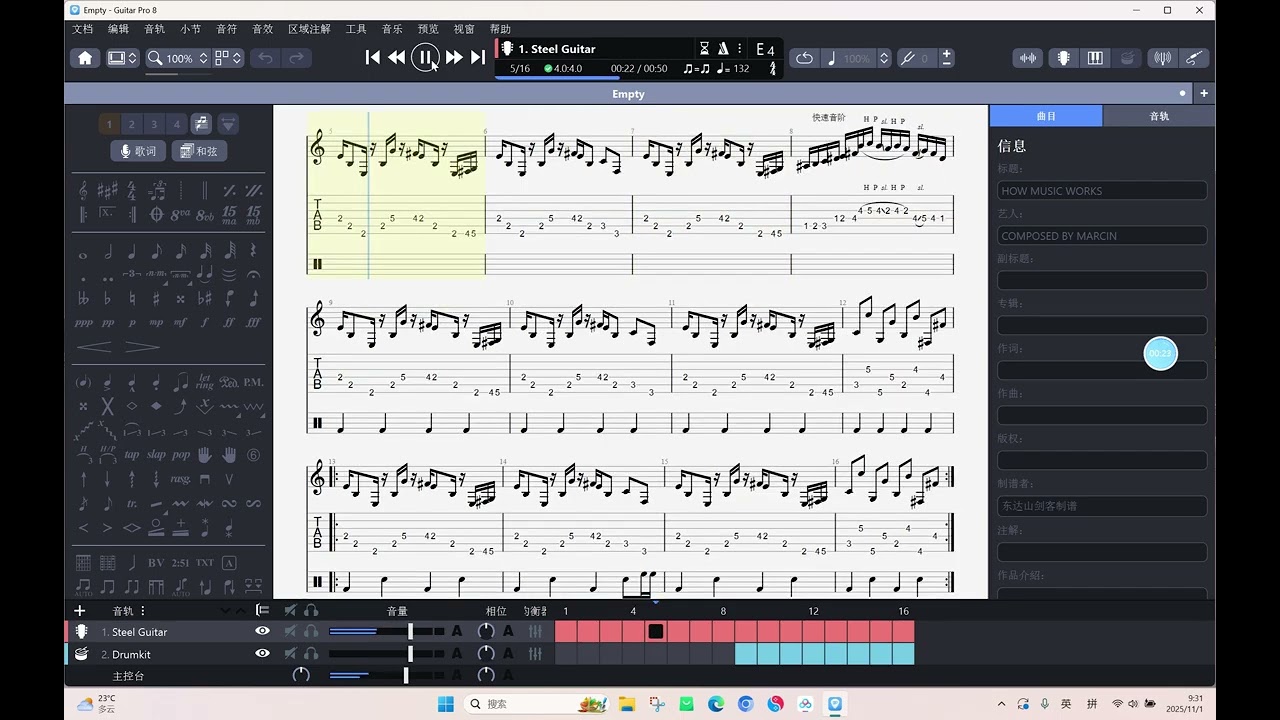The height and width of the screenshot is (720, 1280).
Task: Open the Windows Start menu
Action: [x=445, y=704]
